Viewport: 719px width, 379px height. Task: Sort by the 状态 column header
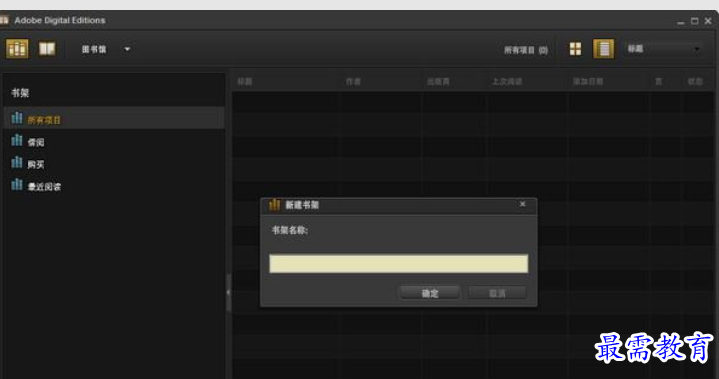(695, 82)
